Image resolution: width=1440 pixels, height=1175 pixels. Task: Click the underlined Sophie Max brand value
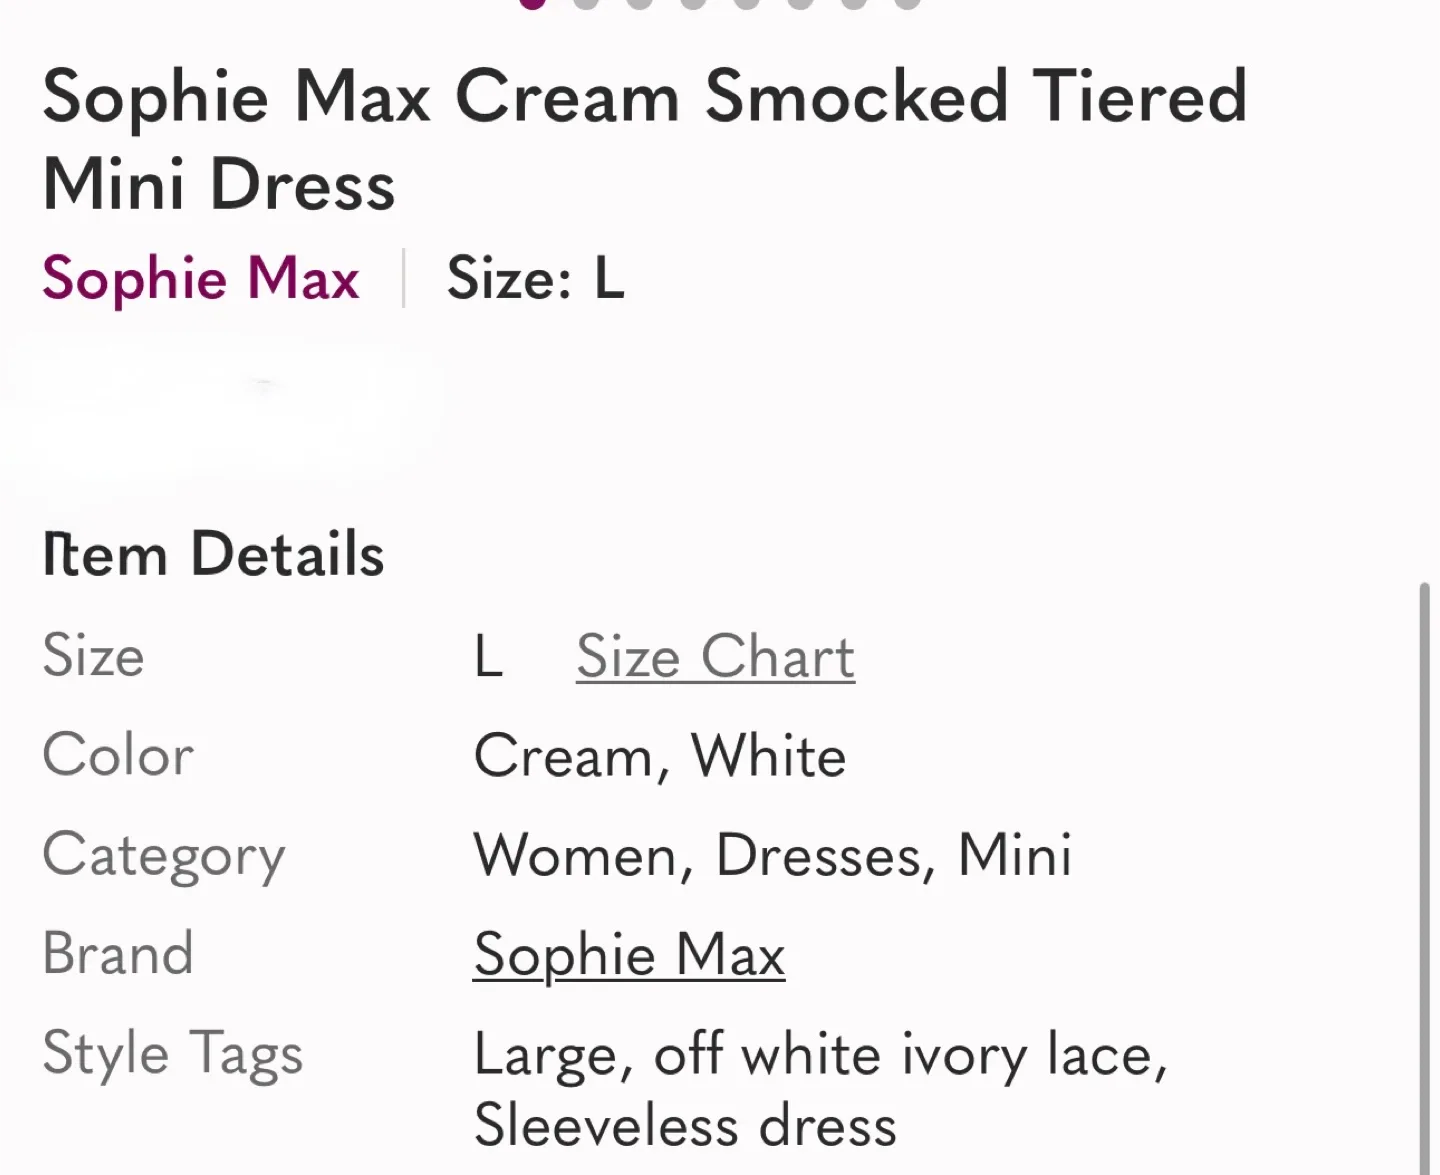629,955
